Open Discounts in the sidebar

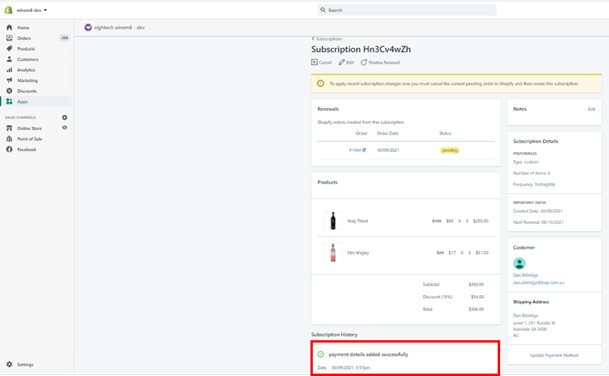click(27, 91)
